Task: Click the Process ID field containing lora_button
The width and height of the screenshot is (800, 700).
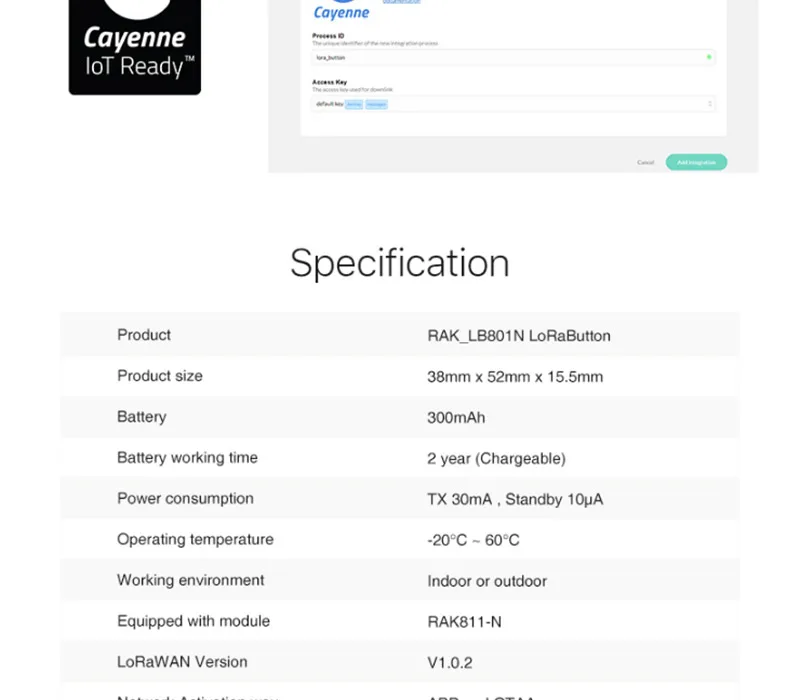Action: coord(513,58)
